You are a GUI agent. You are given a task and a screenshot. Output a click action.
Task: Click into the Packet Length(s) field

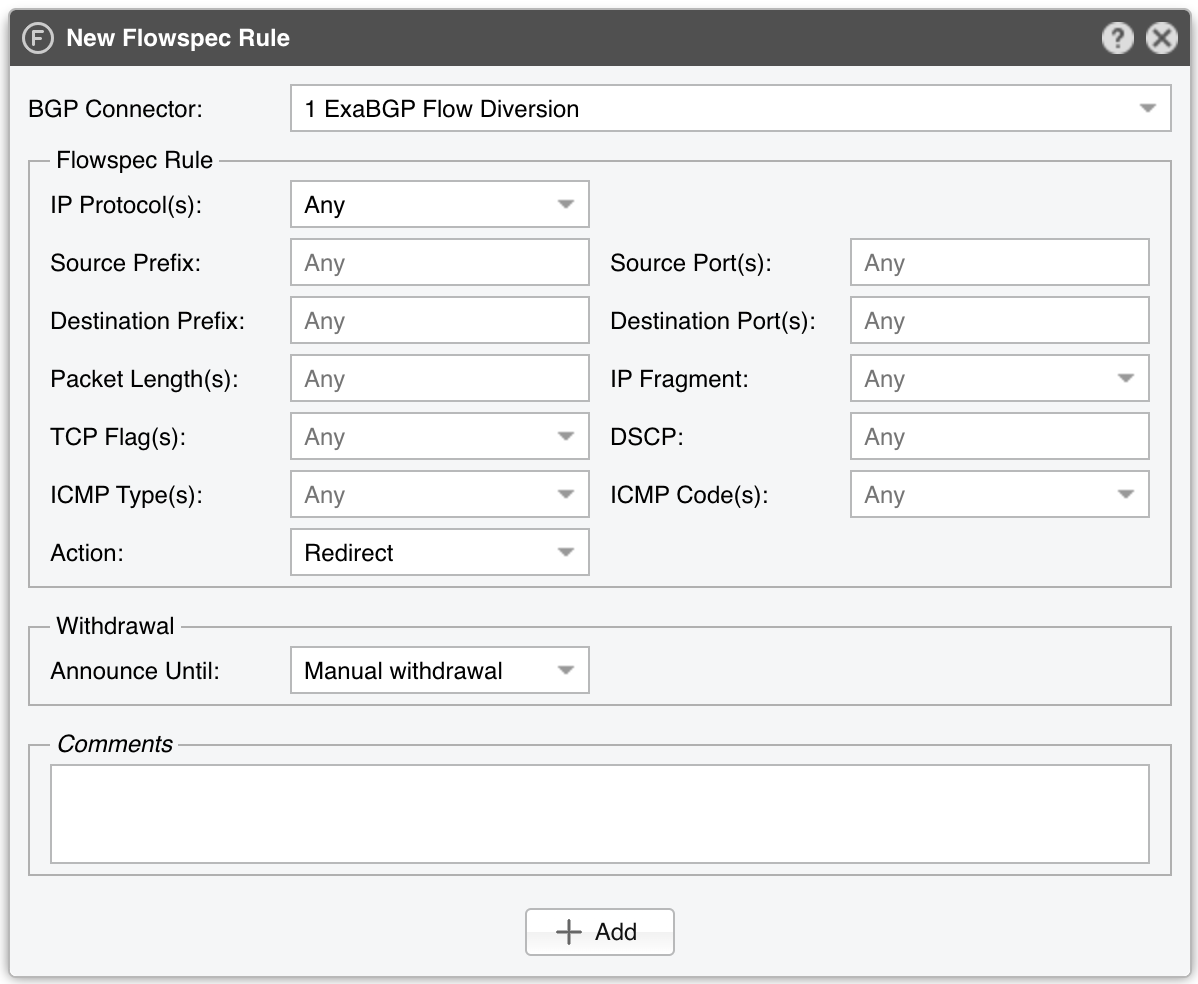point(439,378)
